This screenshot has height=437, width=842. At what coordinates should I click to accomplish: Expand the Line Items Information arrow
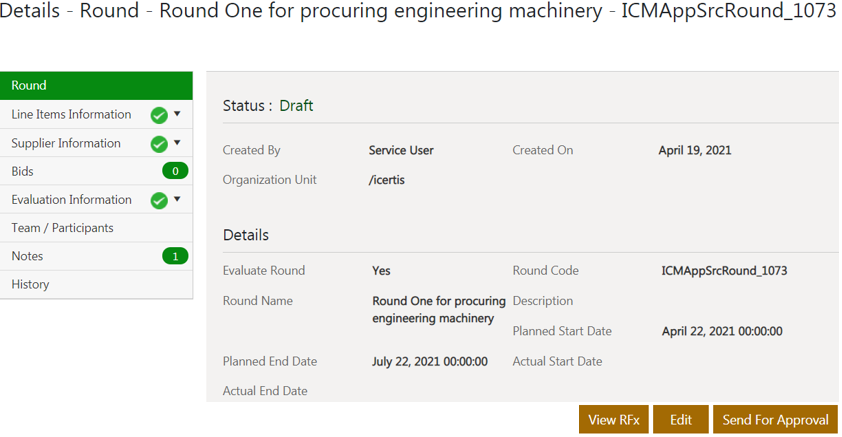(178, 114)
